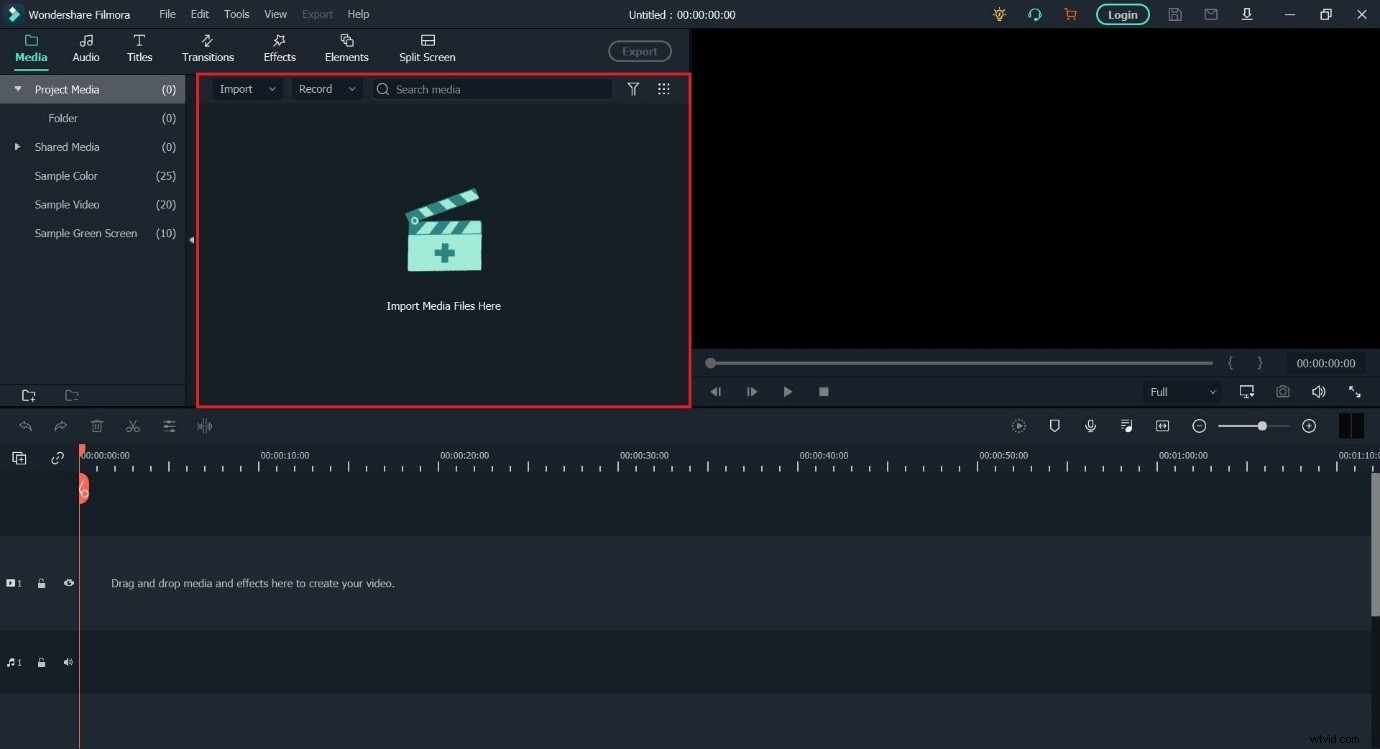Switch to the Audio tab

(85, 48)
